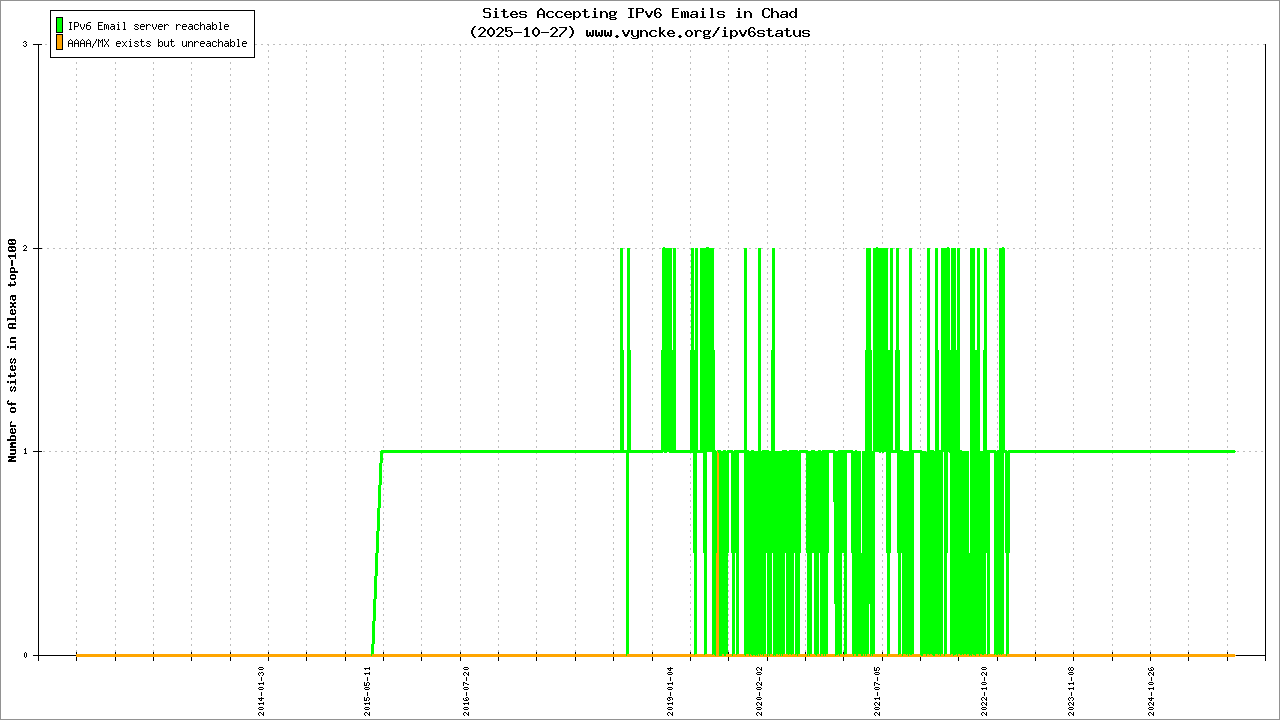Select the 2015-05-11 x-axis date marker
Image resolution: width=1280 pixels, height=720 pixels.
tap(368, 690)
